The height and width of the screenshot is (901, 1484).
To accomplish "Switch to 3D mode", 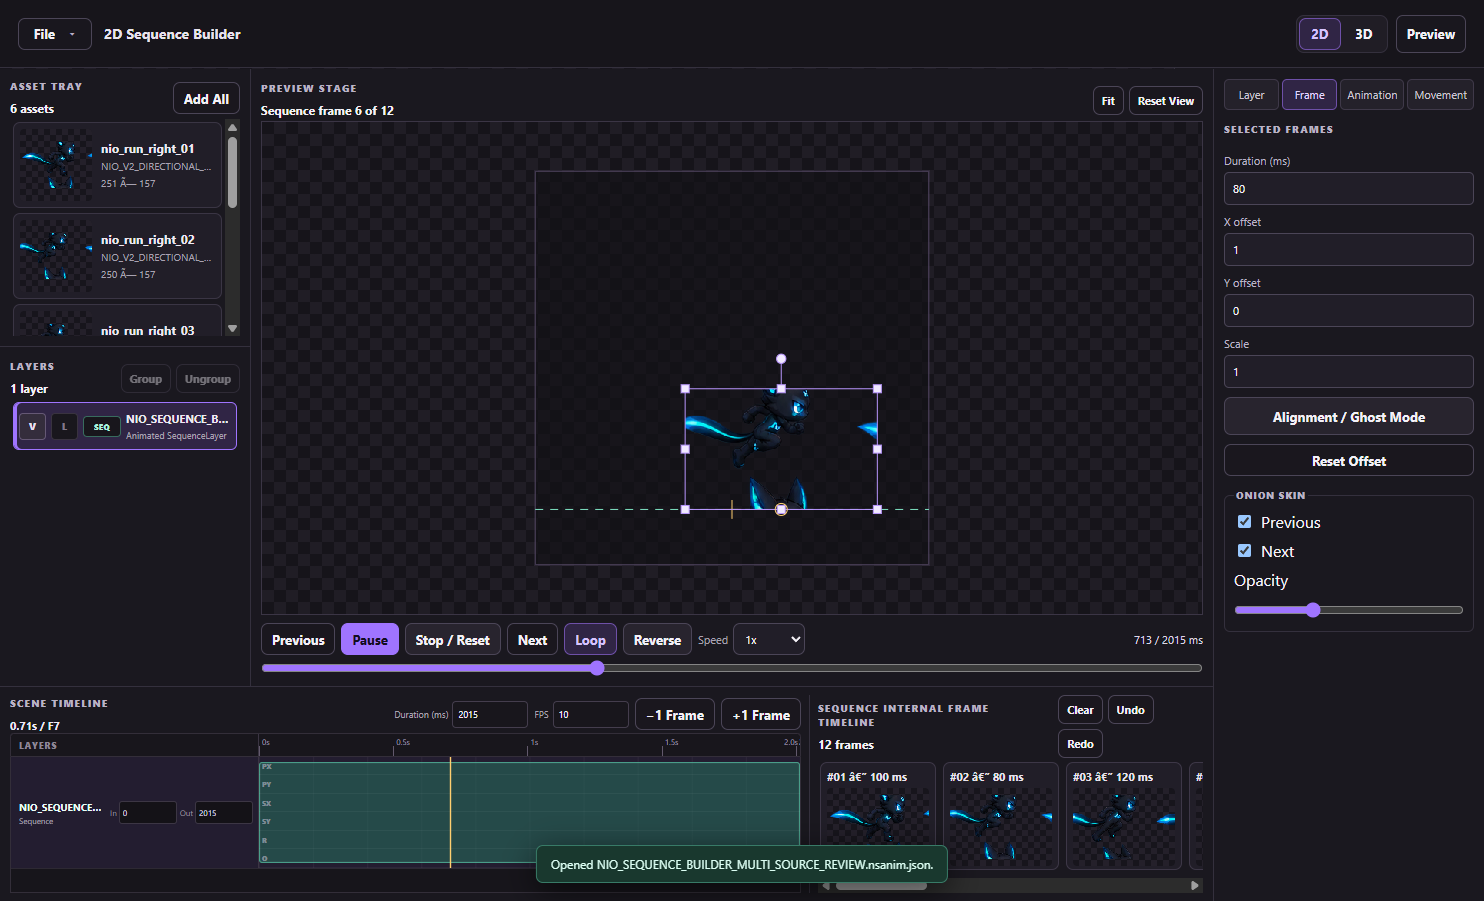I will click(1363, 34).
